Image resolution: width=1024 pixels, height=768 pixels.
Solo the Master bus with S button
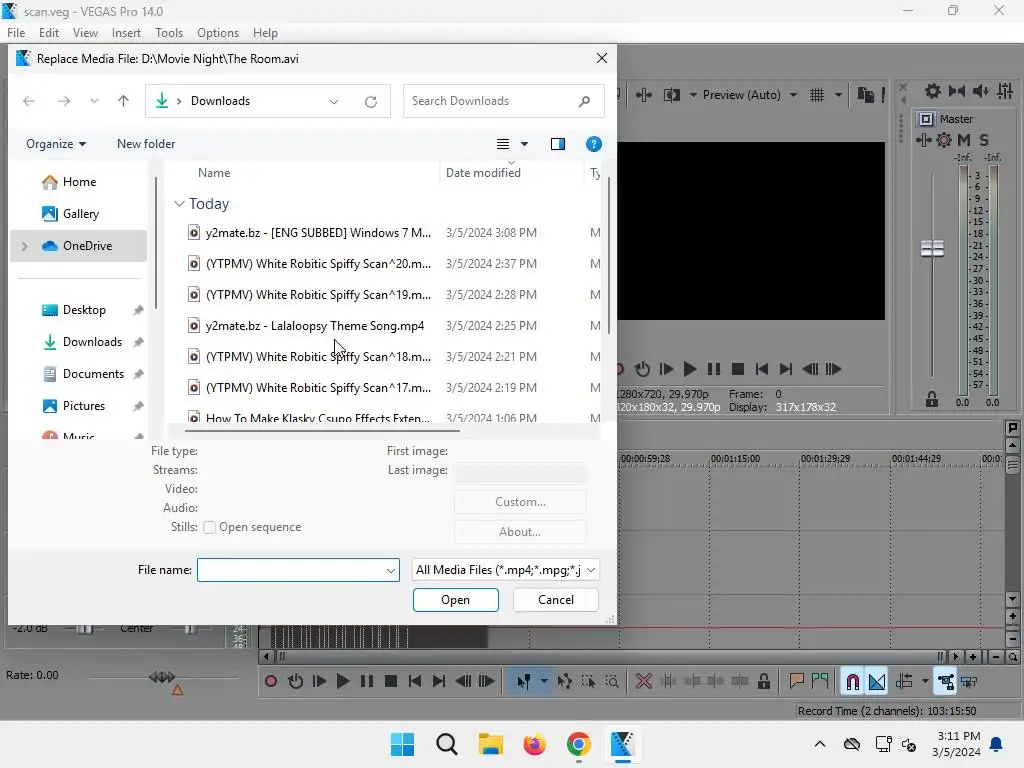coord(984,140)
